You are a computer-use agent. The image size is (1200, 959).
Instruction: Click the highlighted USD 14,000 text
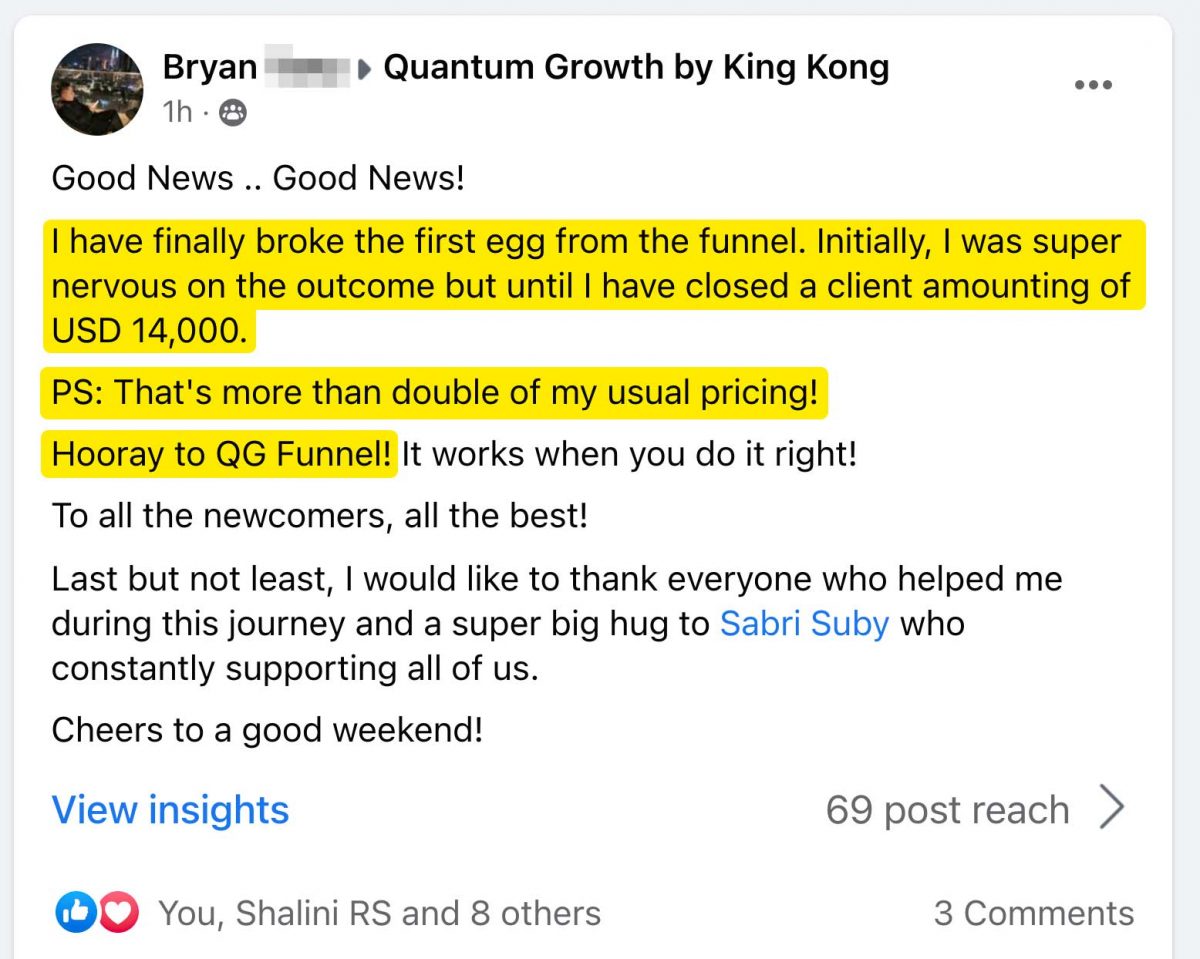tap(148, 332)
